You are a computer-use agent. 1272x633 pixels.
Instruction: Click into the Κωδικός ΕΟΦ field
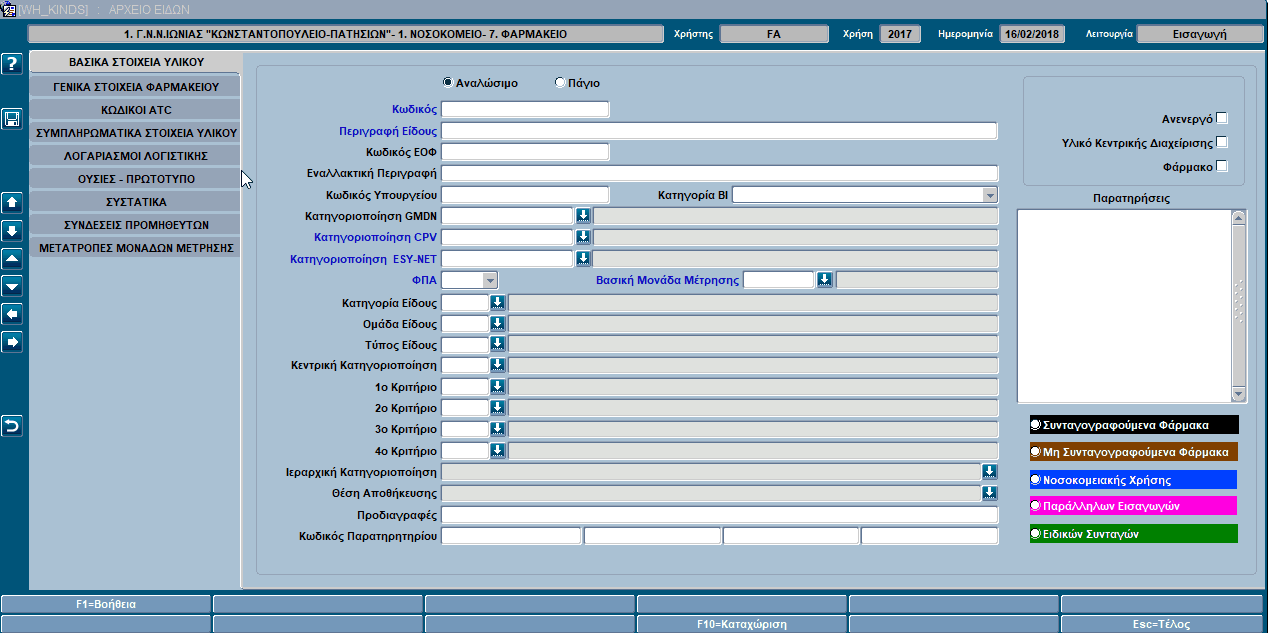click(x=525, y=152)
